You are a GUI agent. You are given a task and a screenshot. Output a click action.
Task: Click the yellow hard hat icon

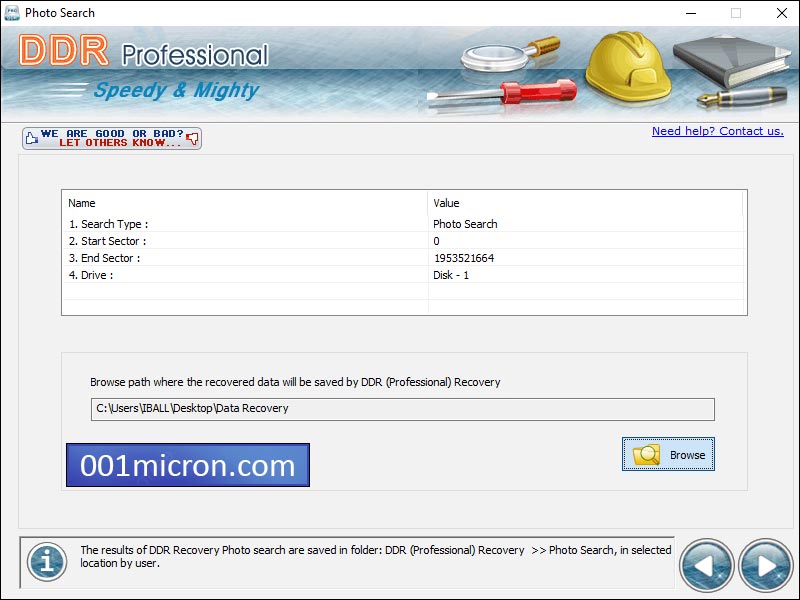coord(626,67)
